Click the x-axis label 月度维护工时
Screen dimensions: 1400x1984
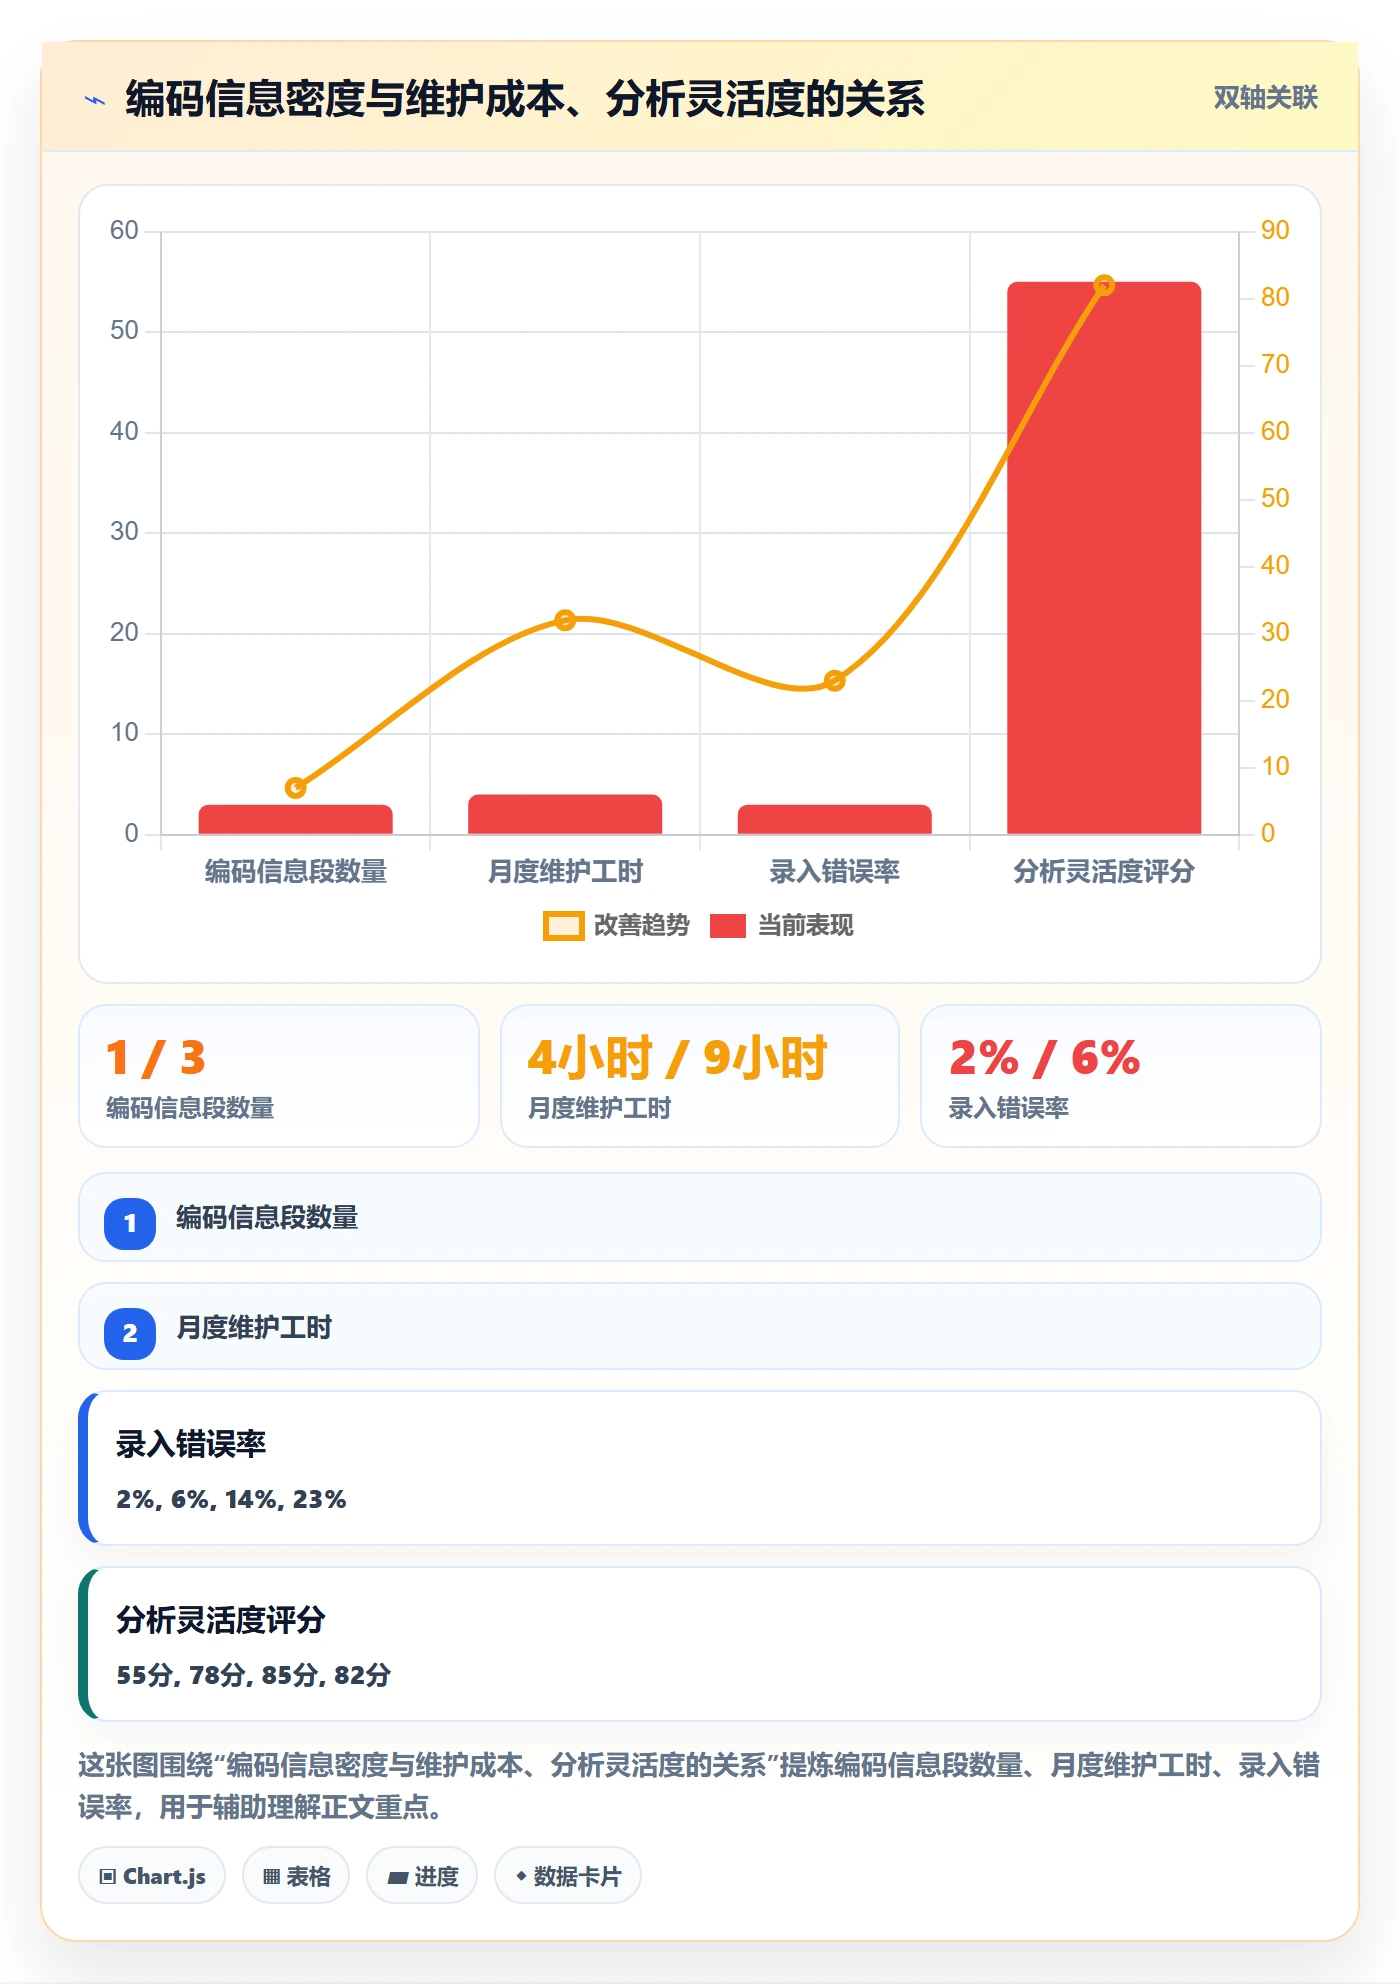565,872
